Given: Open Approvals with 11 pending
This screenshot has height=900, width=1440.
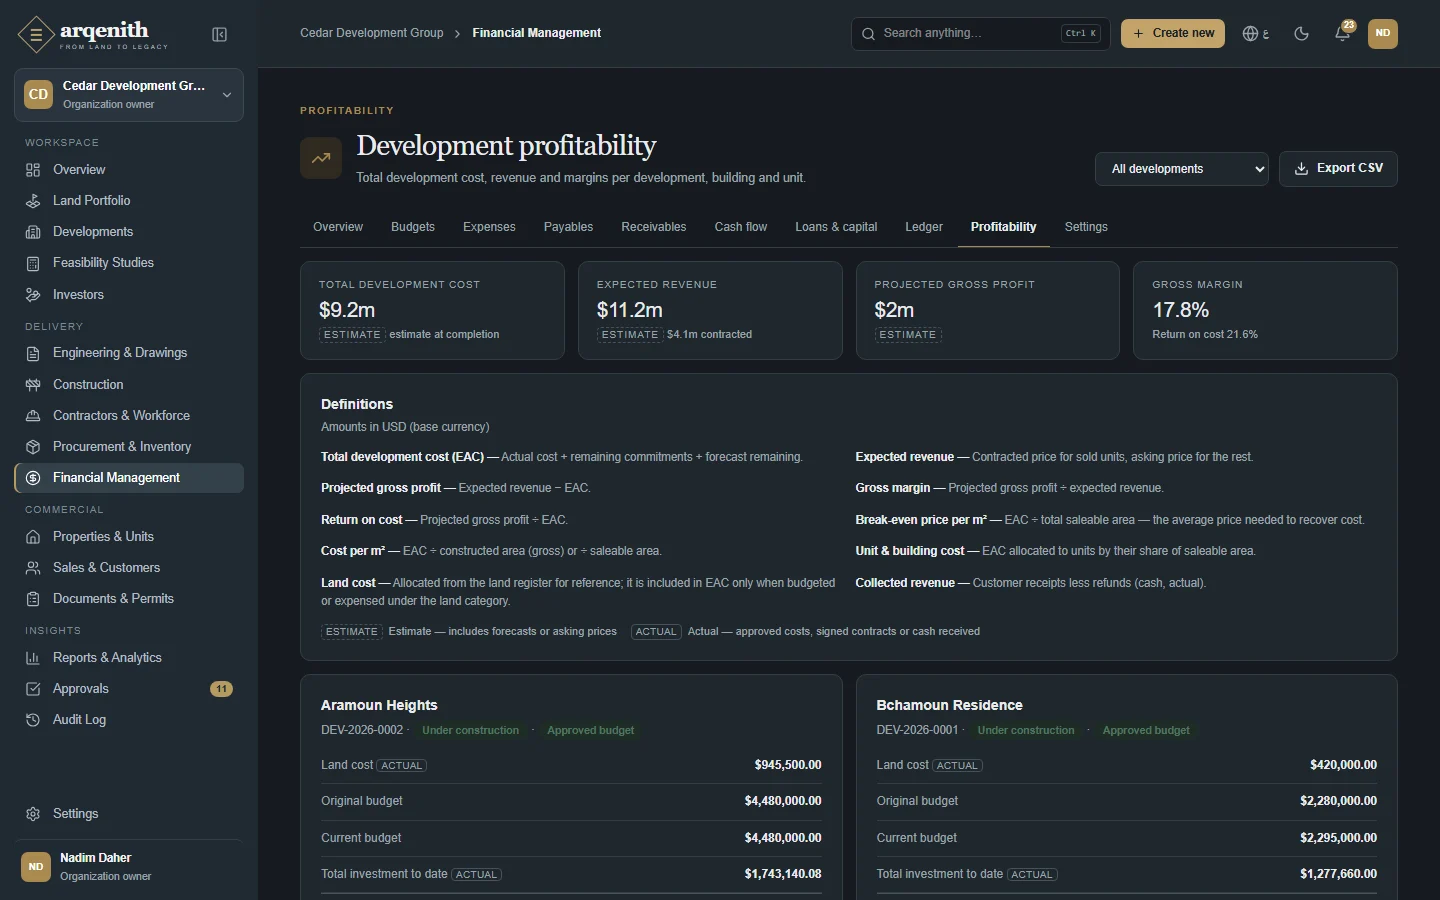Looking at the screenshot, I should (x=129, y=689).
